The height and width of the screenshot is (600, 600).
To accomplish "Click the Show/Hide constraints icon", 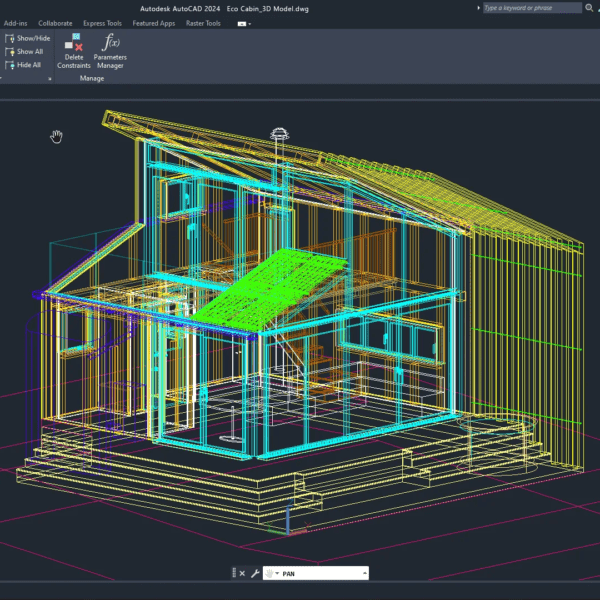I will click(x=10, y=38).
